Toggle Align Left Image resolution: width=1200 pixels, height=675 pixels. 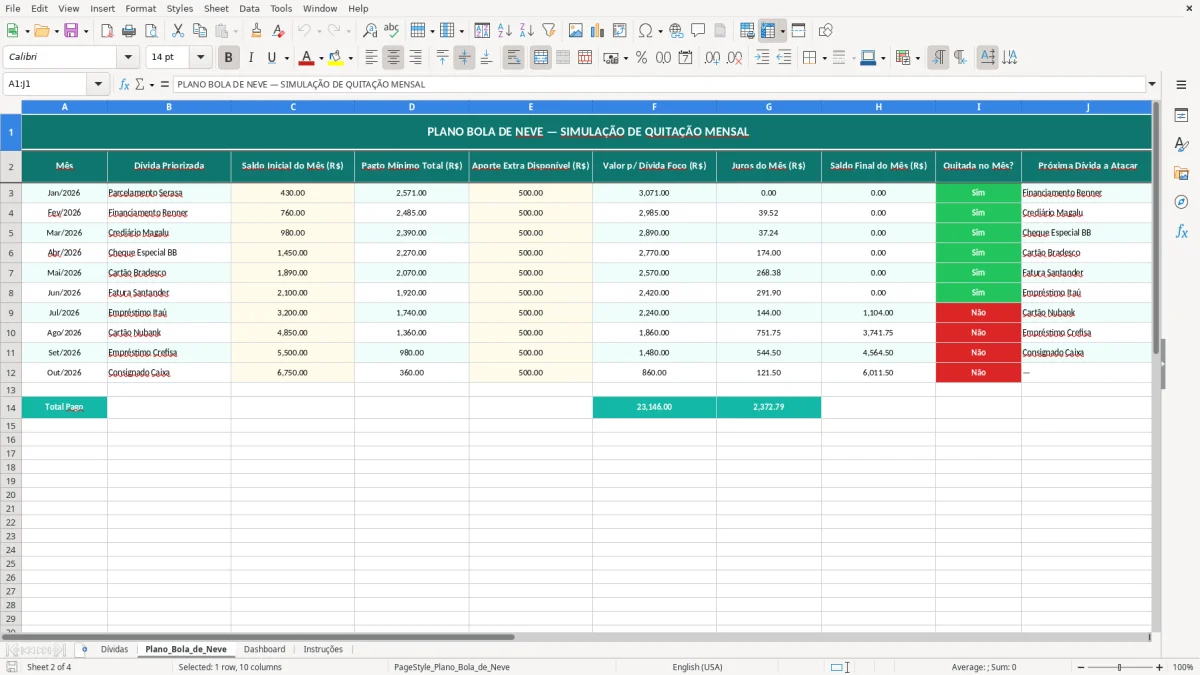tap(372, 58)
